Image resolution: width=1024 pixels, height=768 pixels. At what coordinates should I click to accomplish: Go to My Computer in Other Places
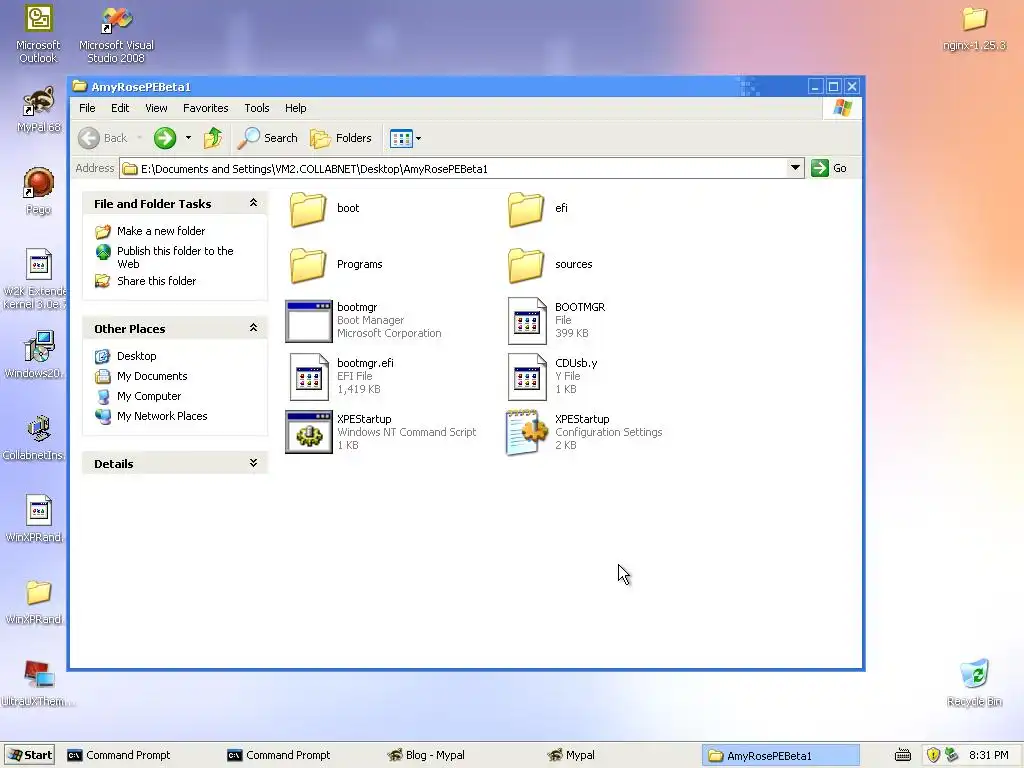click(149, 396)
